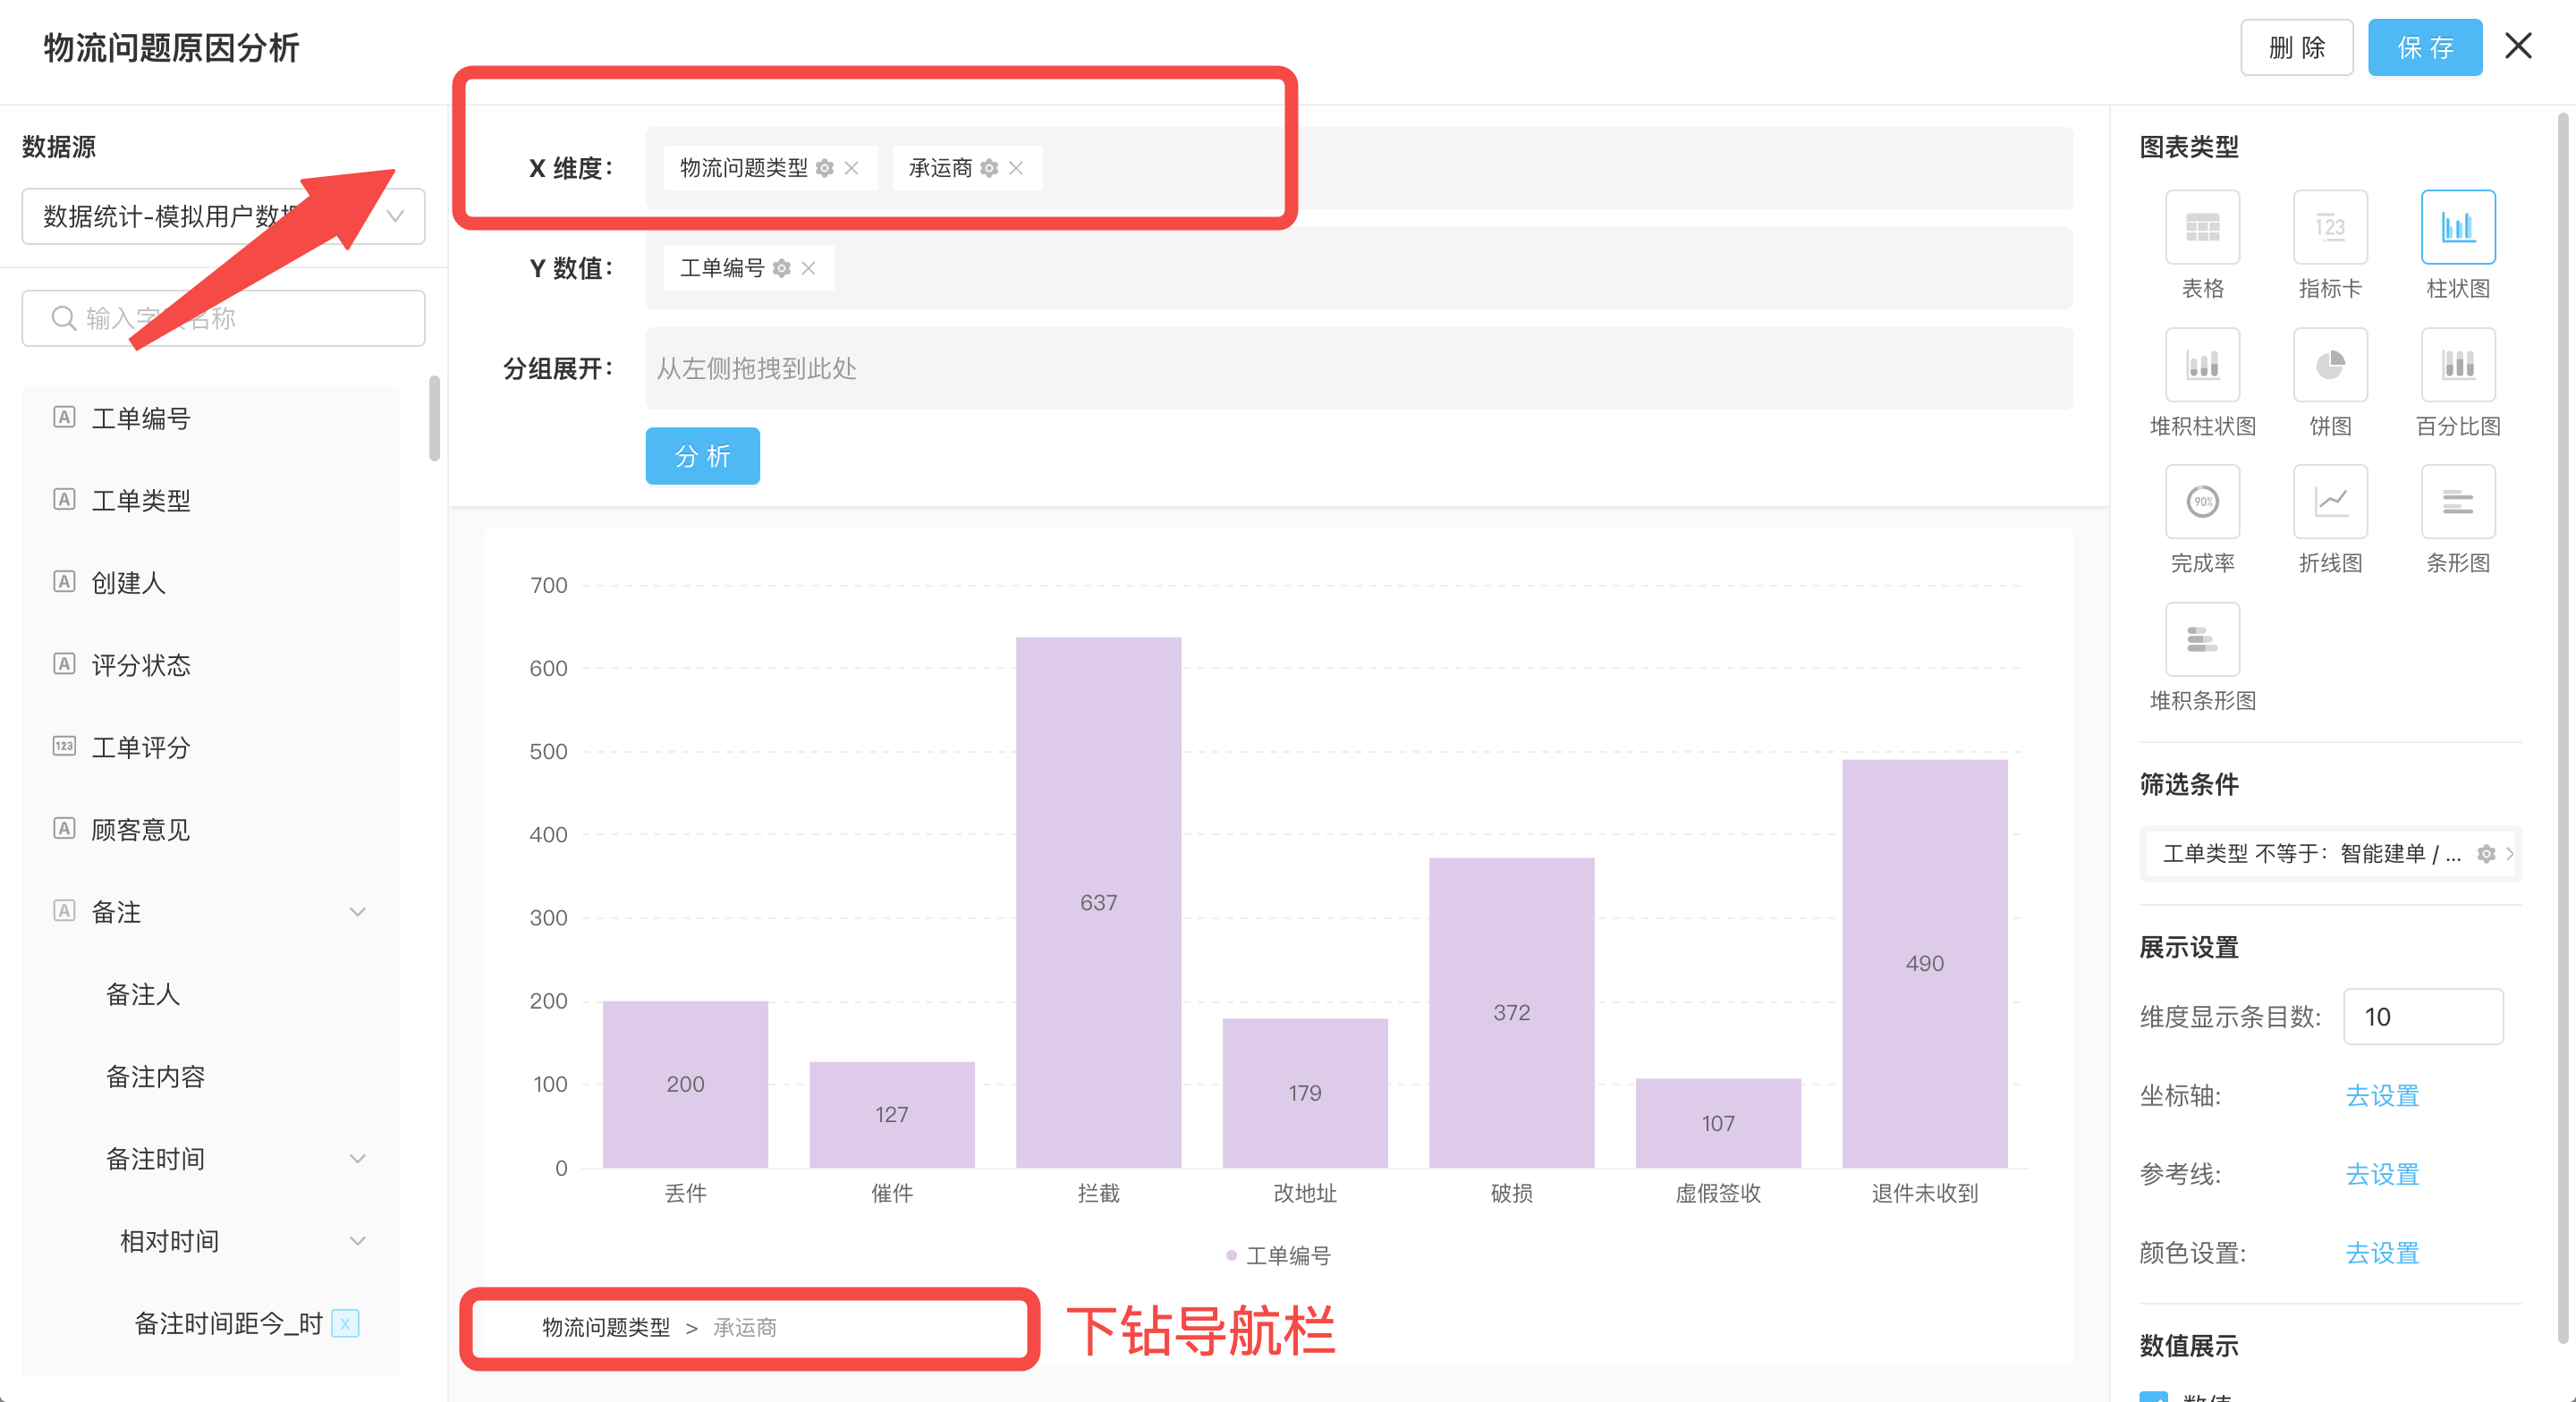
Task: Remove the 物流问题类型 dimension tag
Action: 851,168
